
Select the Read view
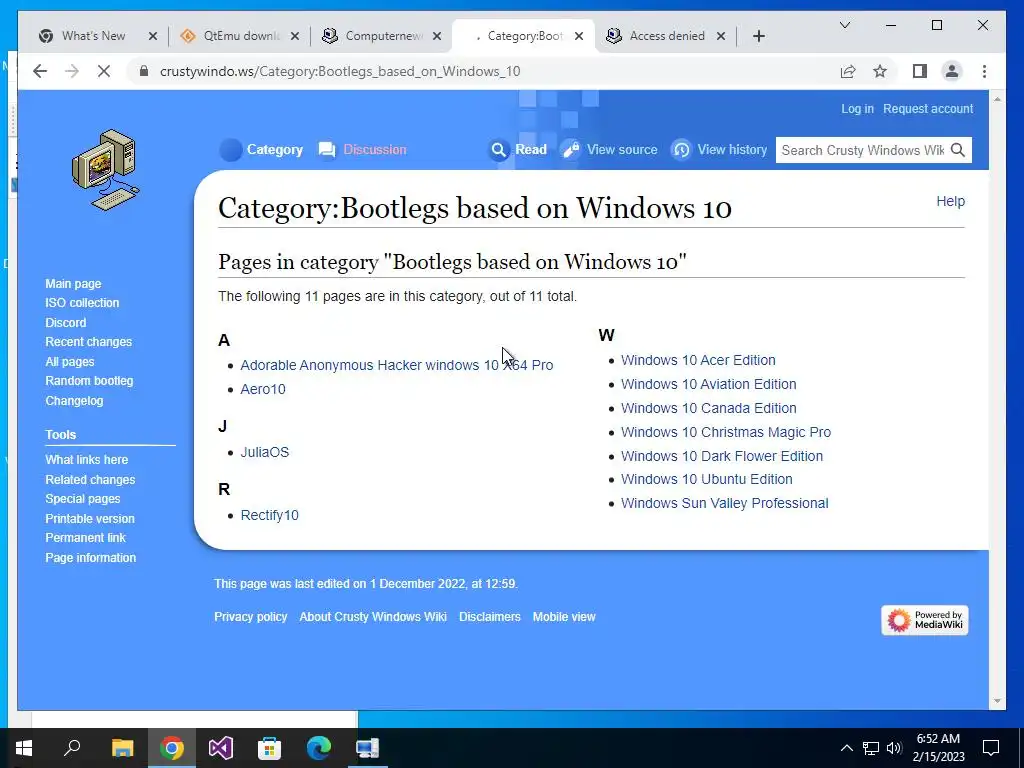(x=518, y=150)
